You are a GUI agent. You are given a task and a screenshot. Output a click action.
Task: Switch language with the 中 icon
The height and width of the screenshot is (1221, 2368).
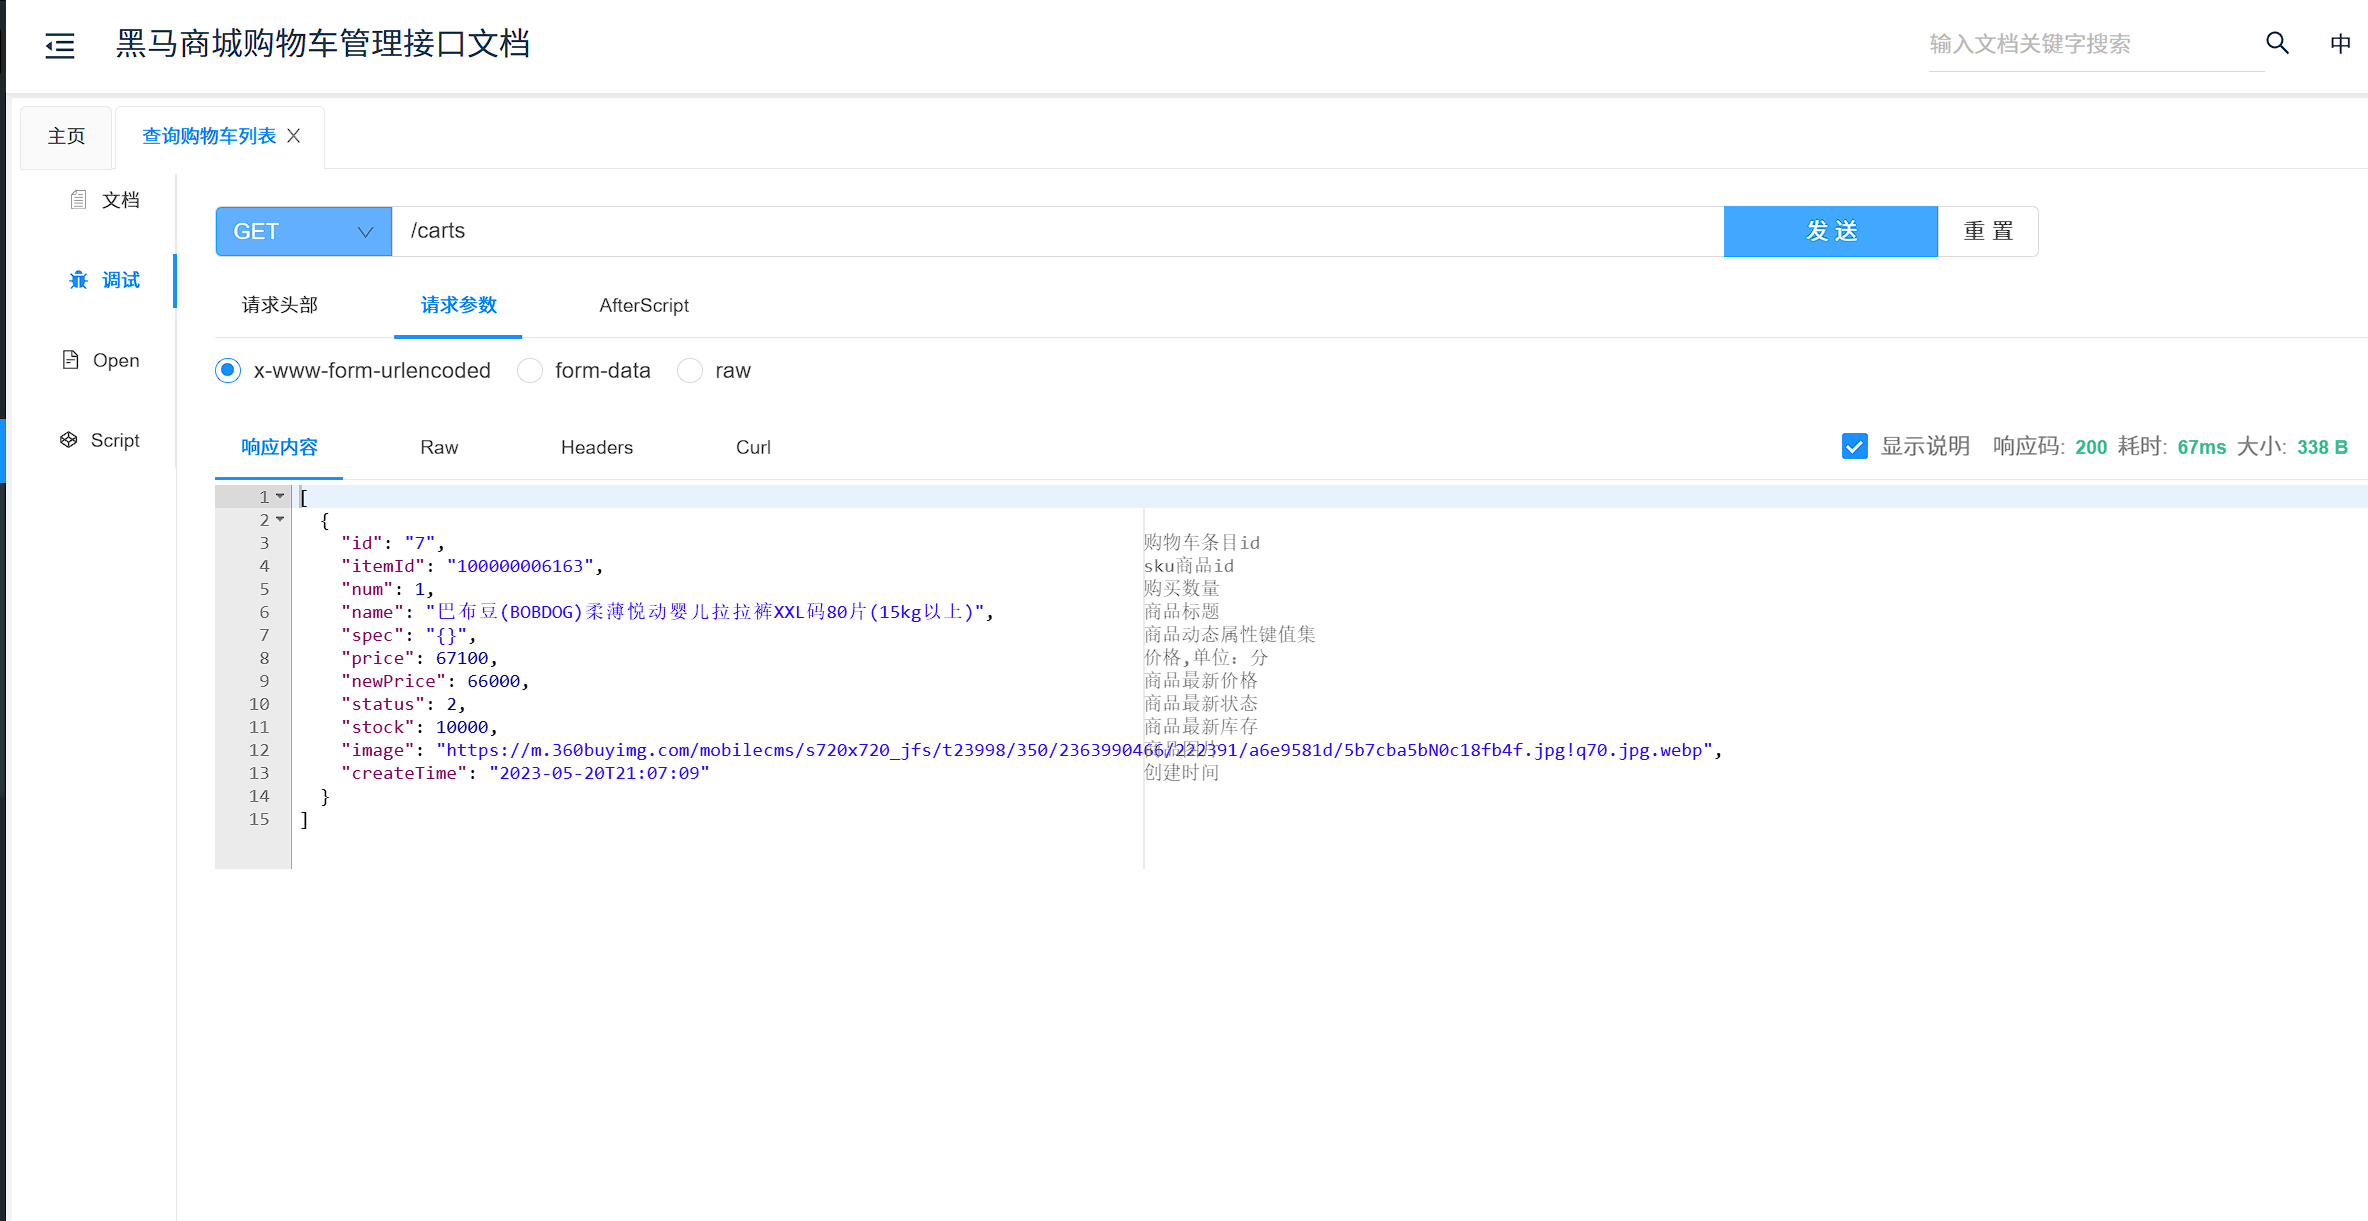2340,43
